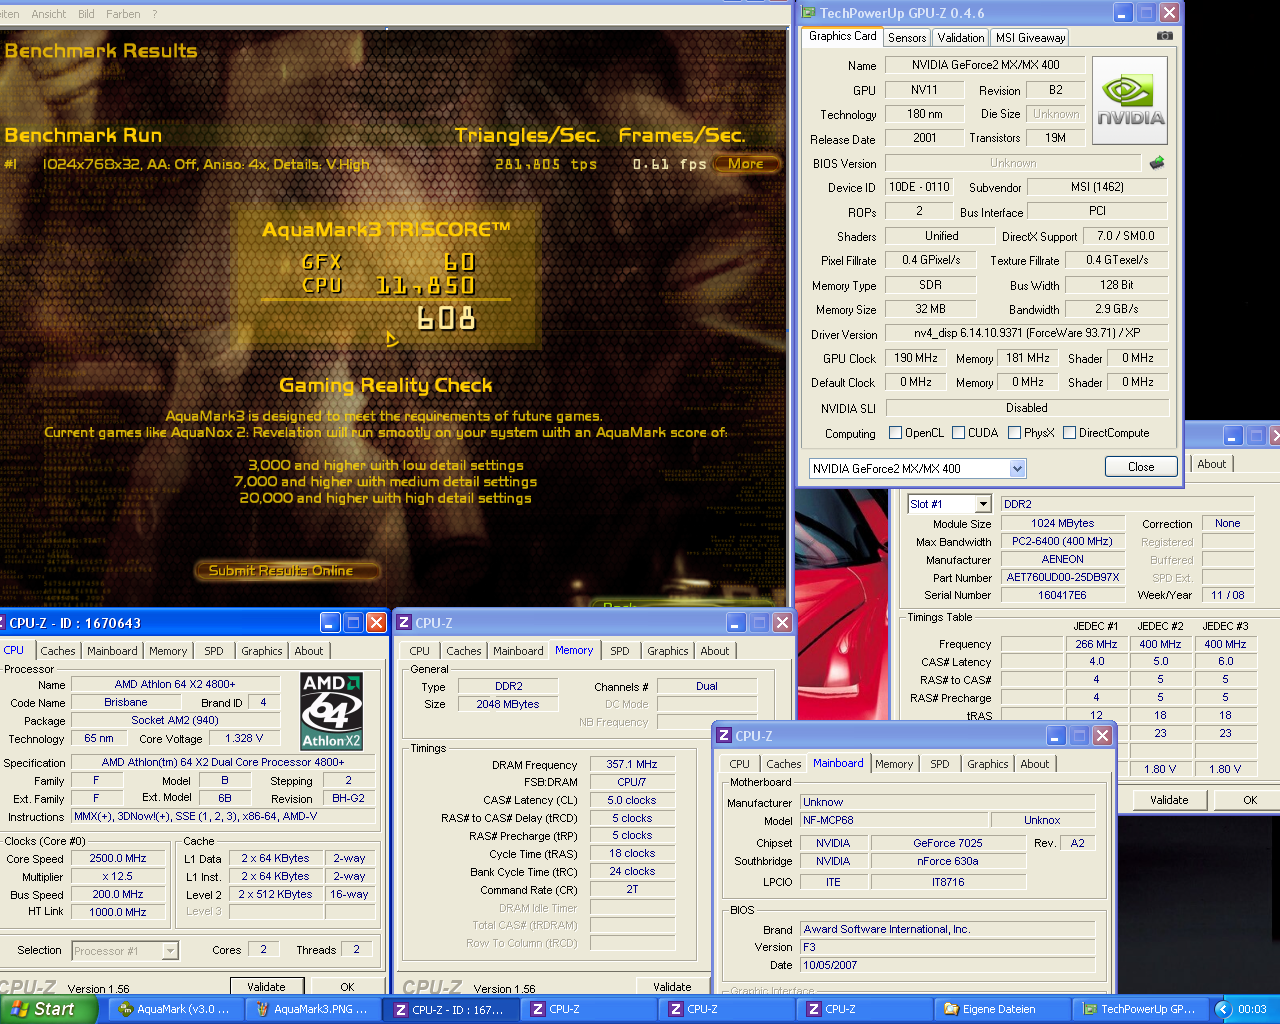Click the system clock showing 00:03
Screen dimensions: 1280x1024
pyautogui.click(x=1252, y=1009)
